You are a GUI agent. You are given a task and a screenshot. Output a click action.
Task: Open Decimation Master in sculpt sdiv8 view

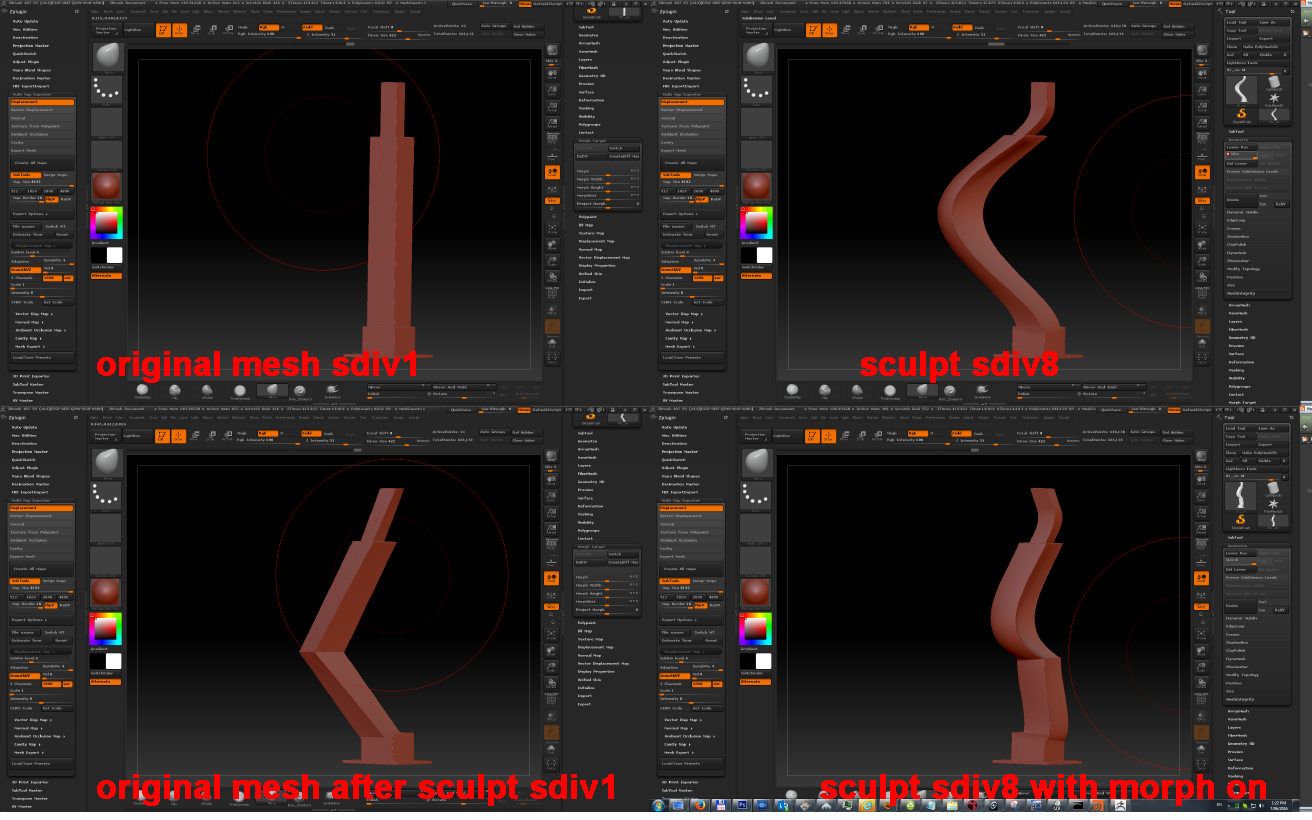(x=680, y=78)
